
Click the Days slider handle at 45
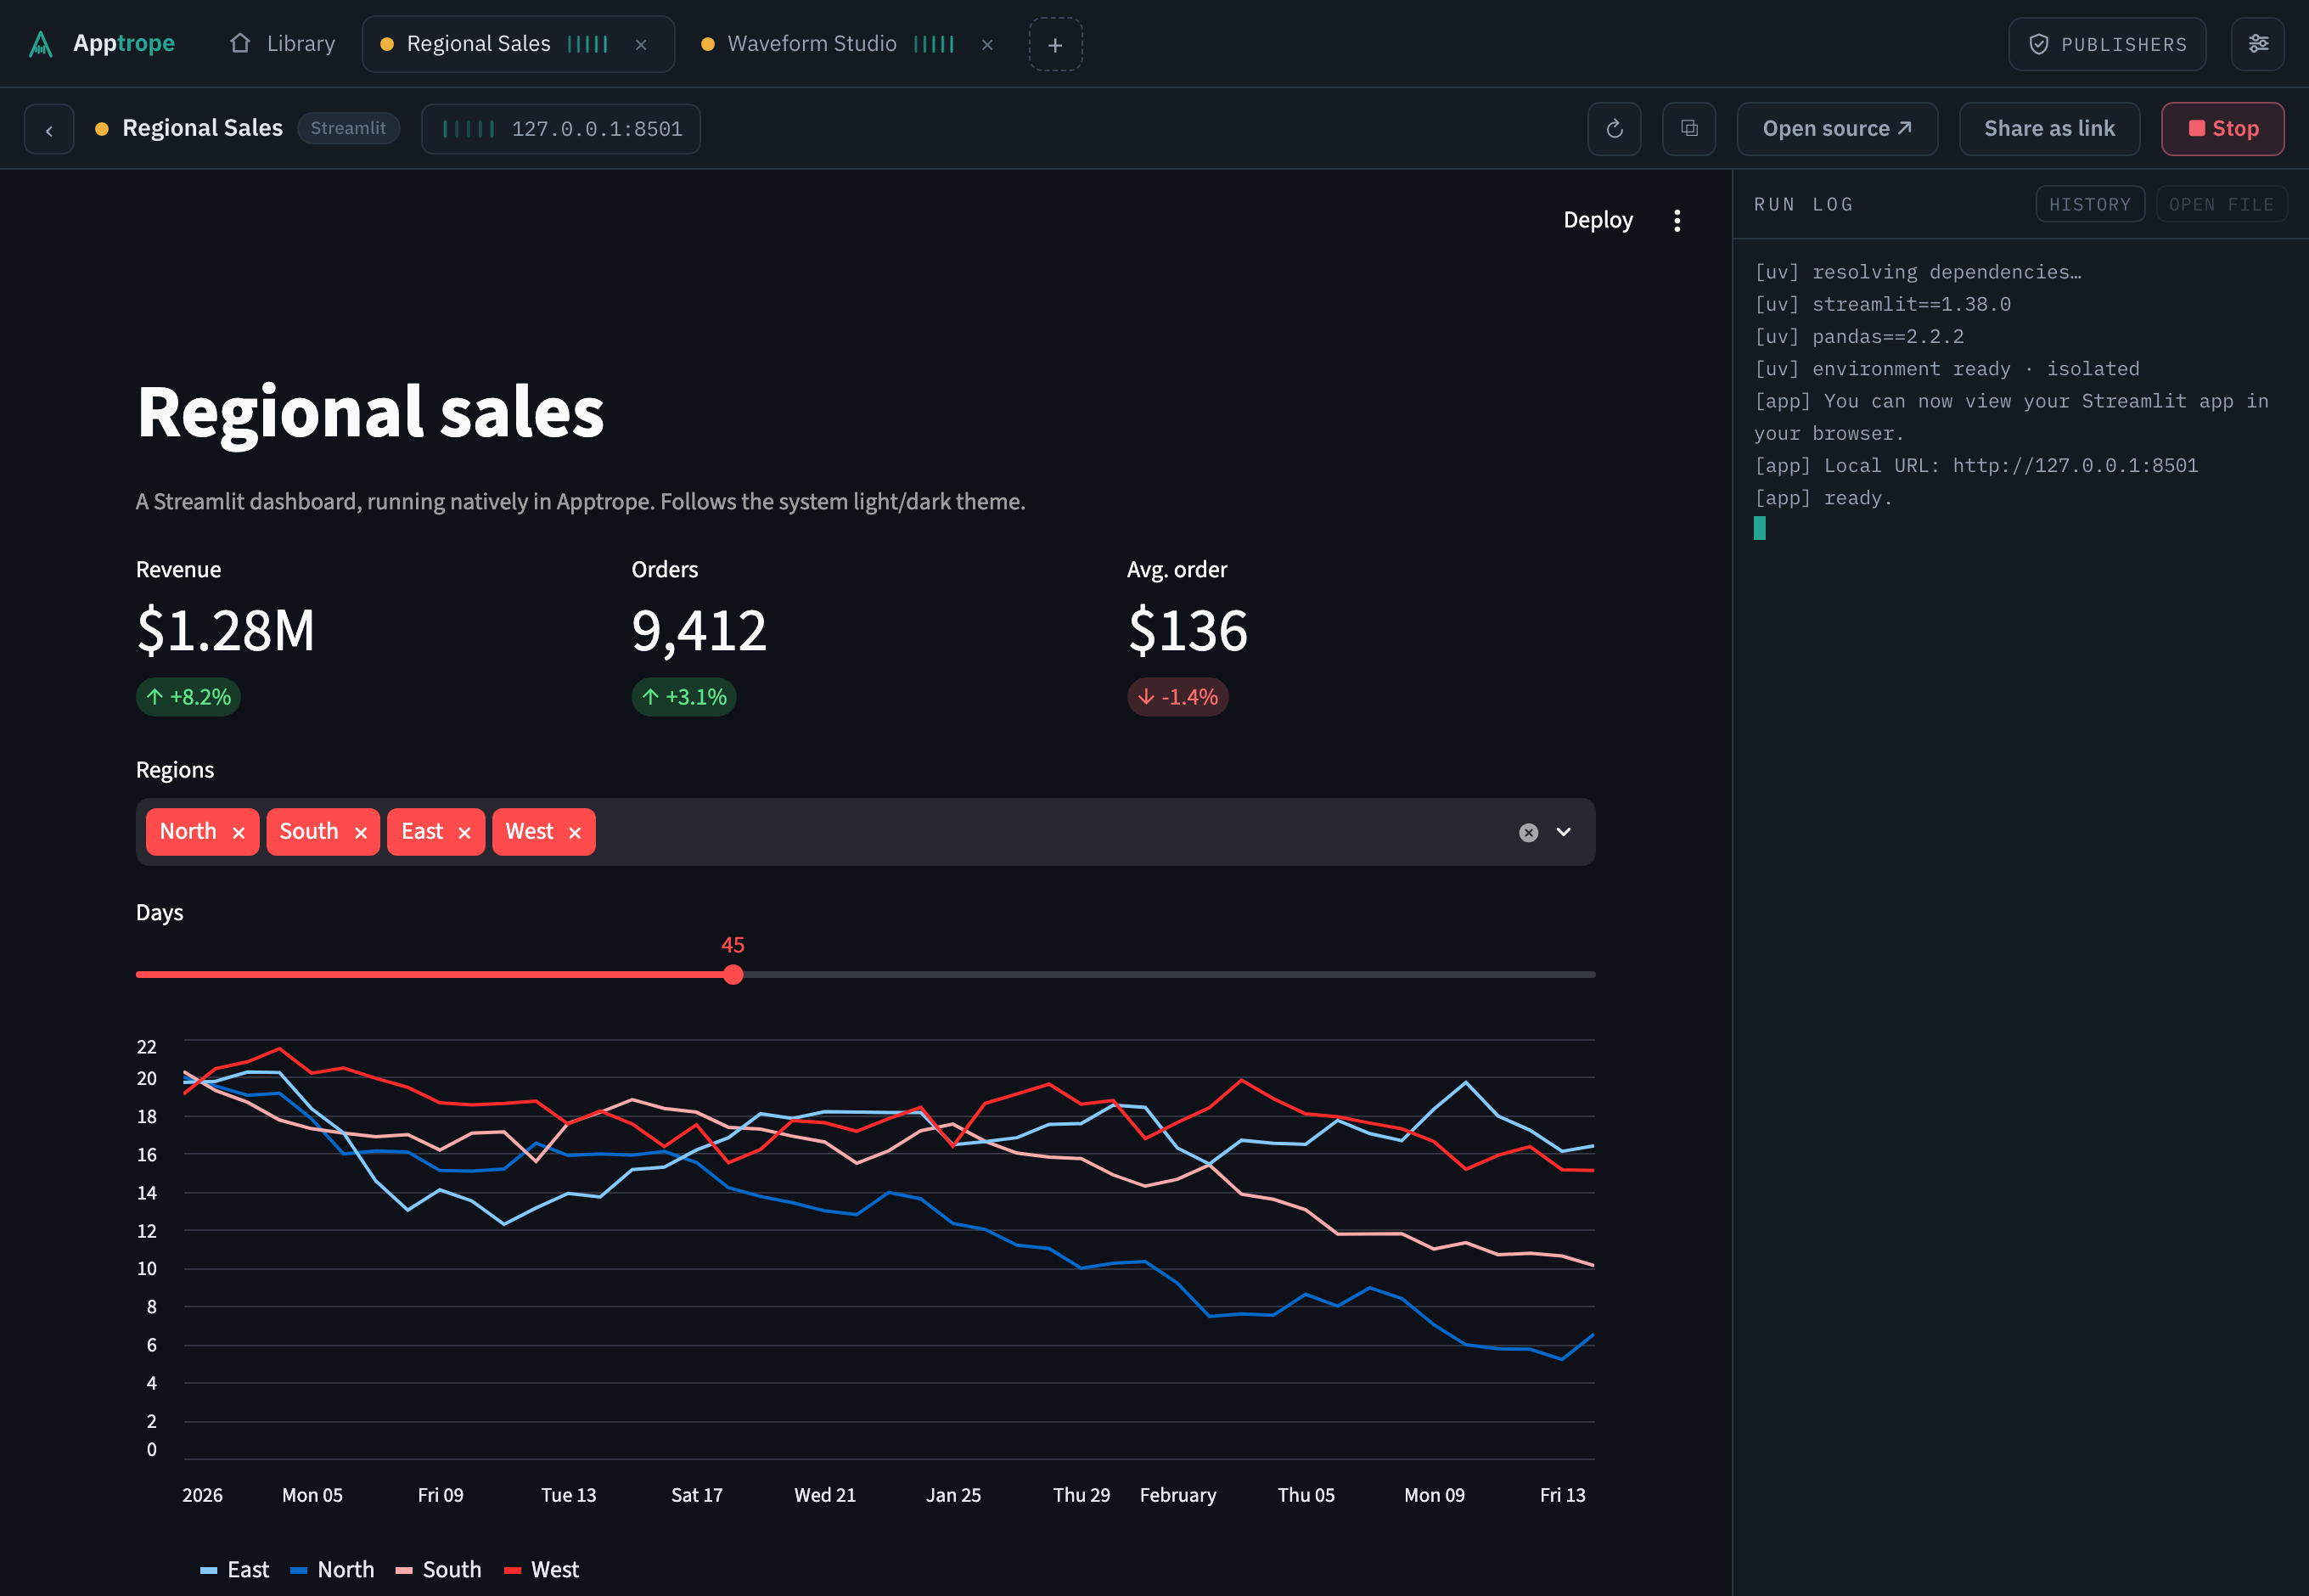point(733,975)
